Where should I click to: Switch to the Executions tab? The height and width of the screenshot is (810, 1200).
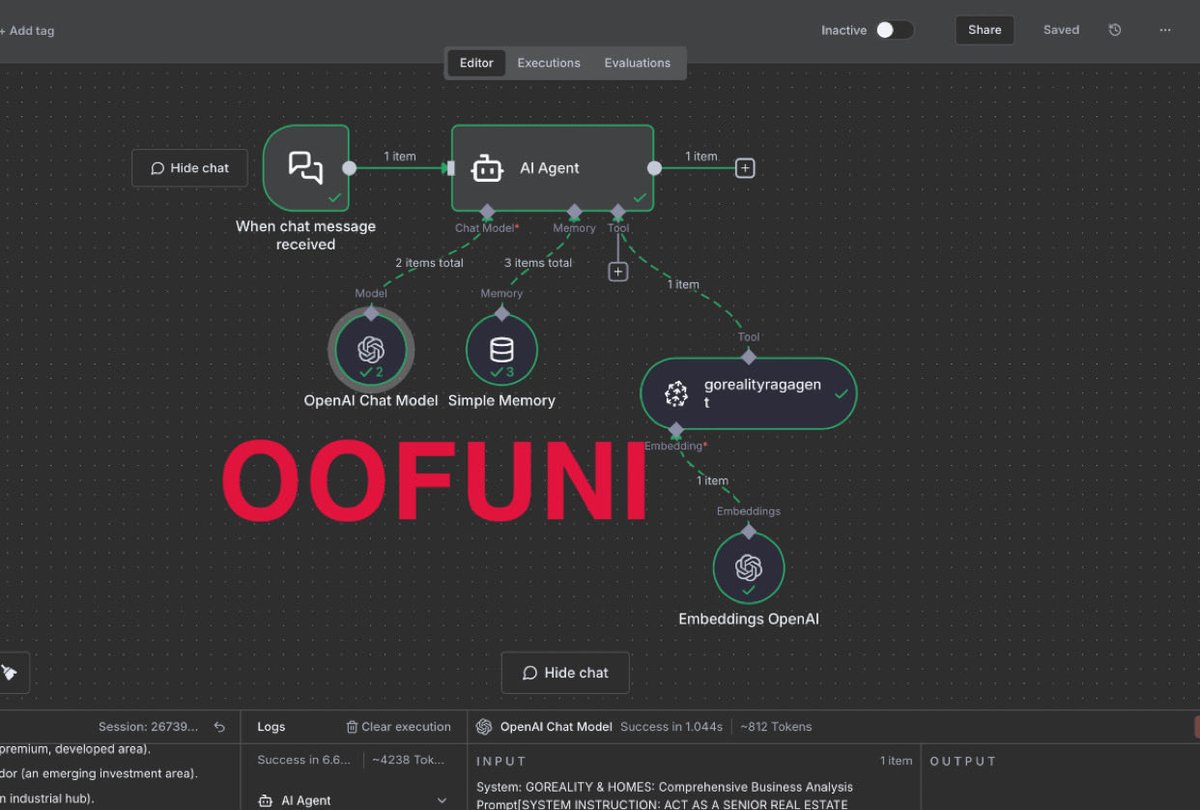(x=548, y=62)
